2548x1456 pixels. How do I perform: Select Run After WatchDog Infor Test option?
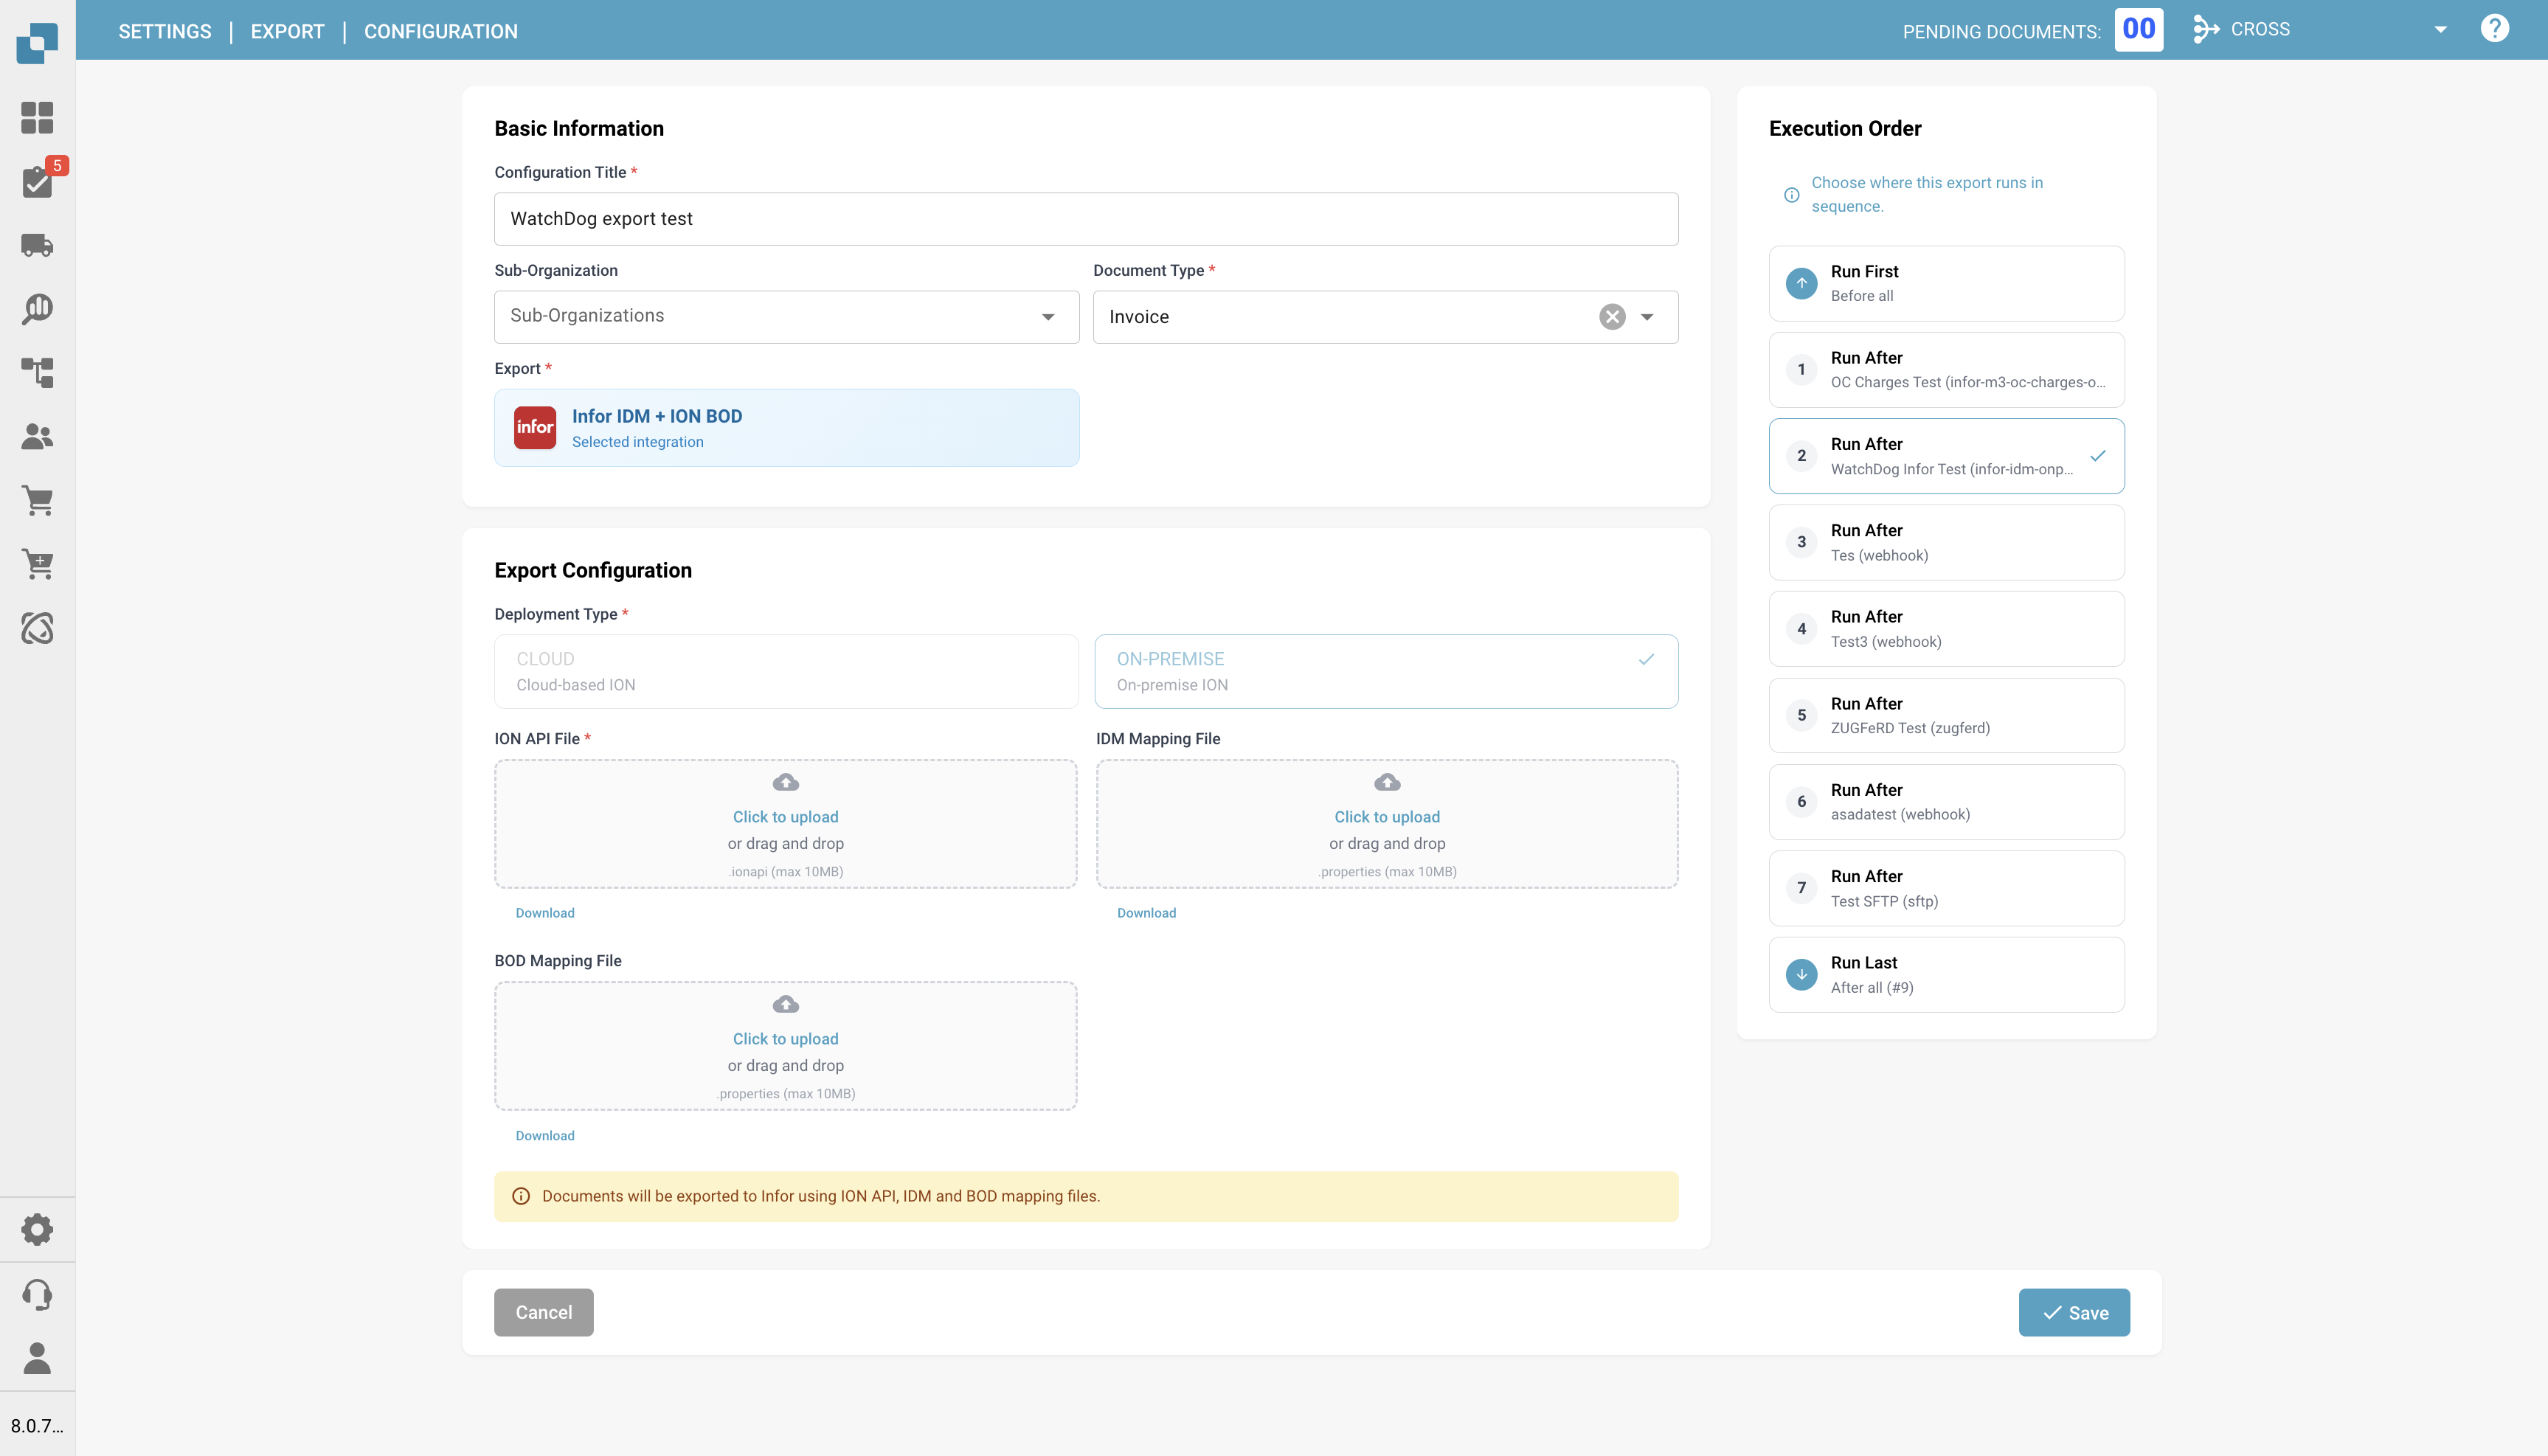click(1946, 456)
